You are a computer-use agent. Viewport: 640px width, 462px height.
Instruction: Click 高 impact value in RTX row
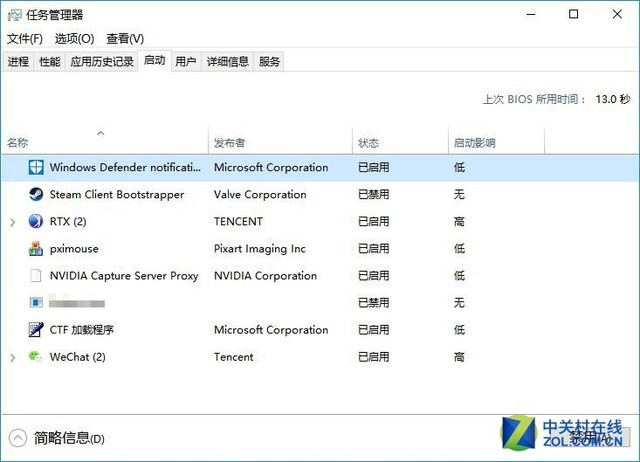[x=459, y=222]
